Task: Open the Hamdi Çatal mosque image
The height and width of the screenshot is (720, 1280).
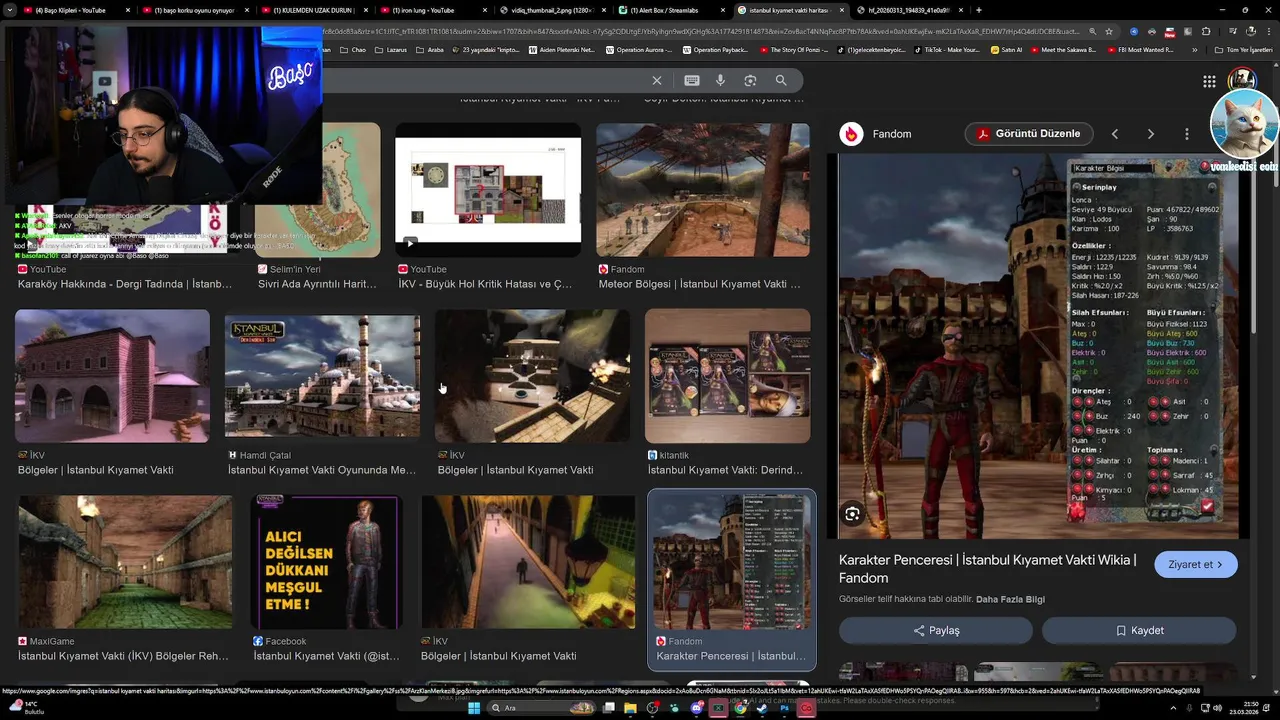Action: (322, 376)
